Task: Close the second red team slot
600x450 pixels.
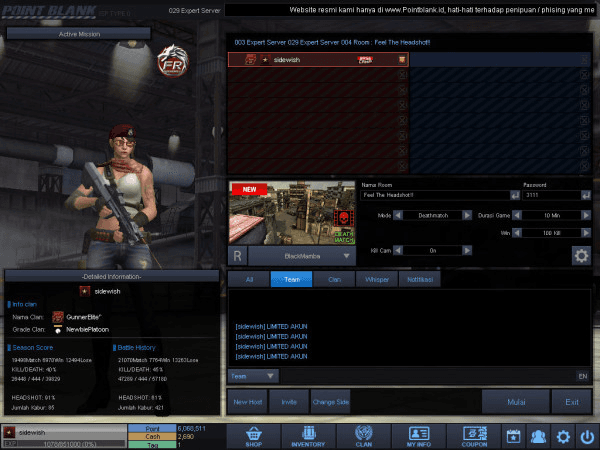Action: click(x=402, y=75)
